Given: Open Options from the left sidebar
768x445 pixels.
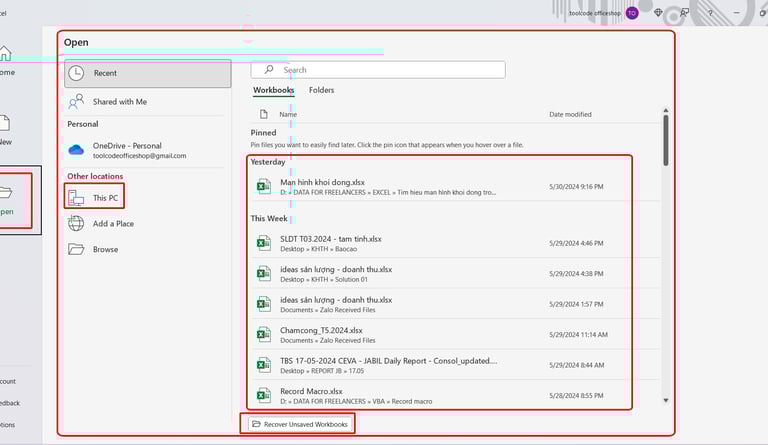Looking at the screenshot, I should [x=7, y=424].
